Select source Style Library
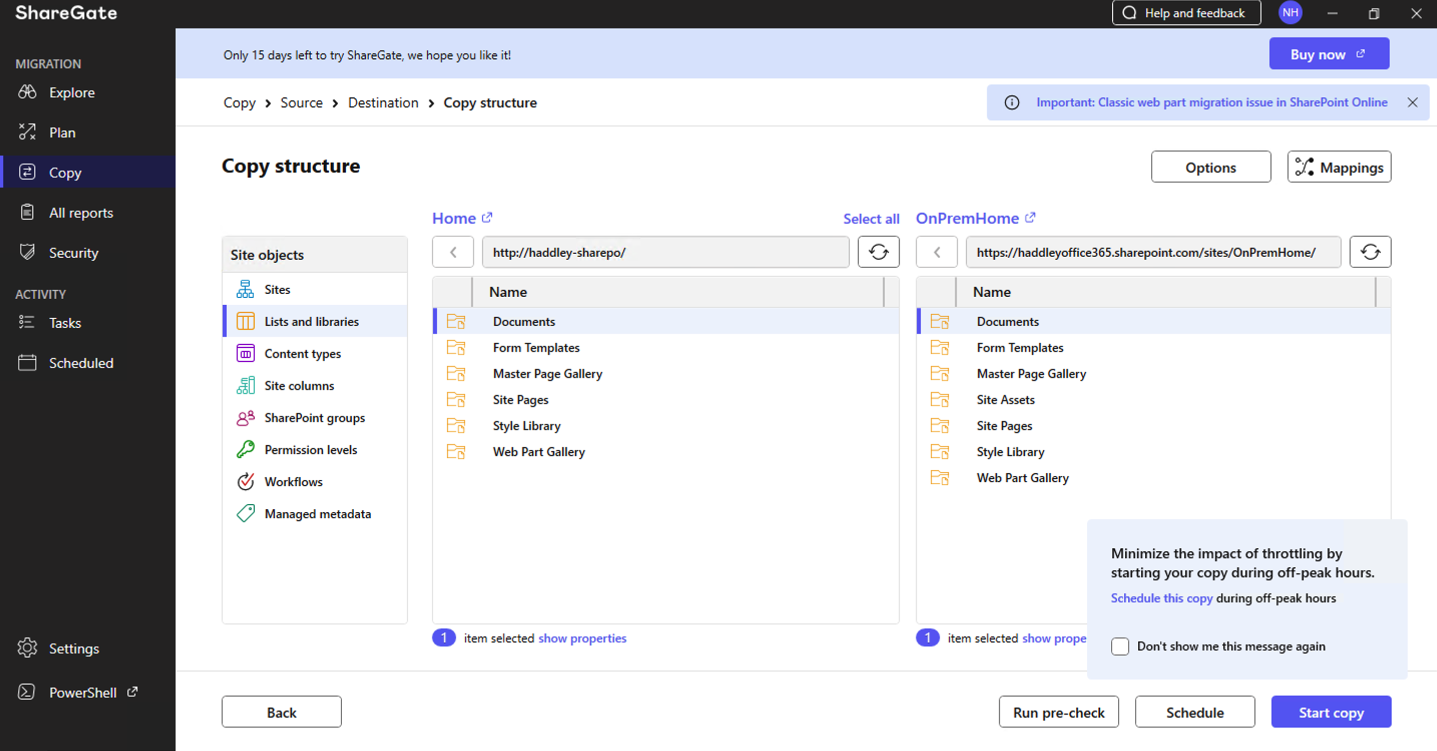Viewport: 1437px width, 751px height. tap(666, 425)
